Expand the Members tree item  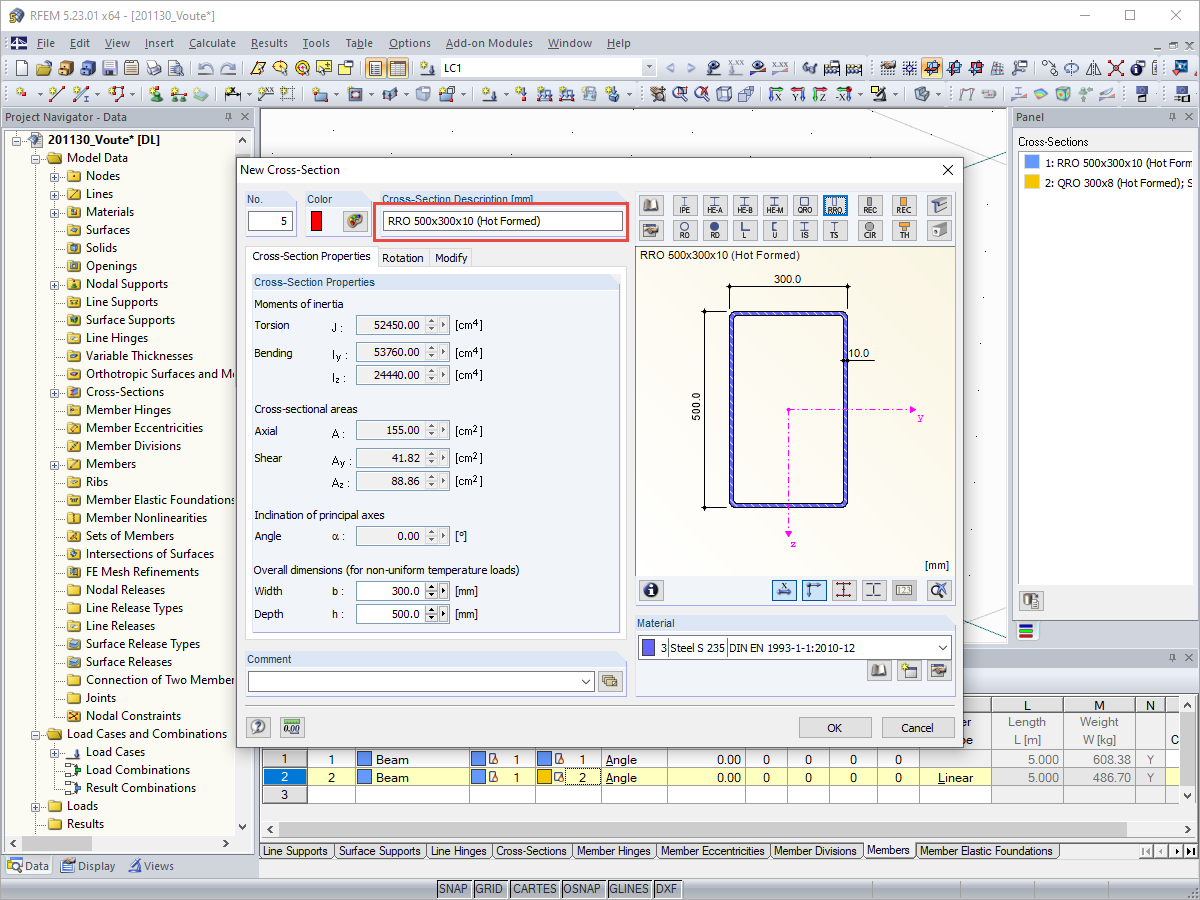coord(55,464)
